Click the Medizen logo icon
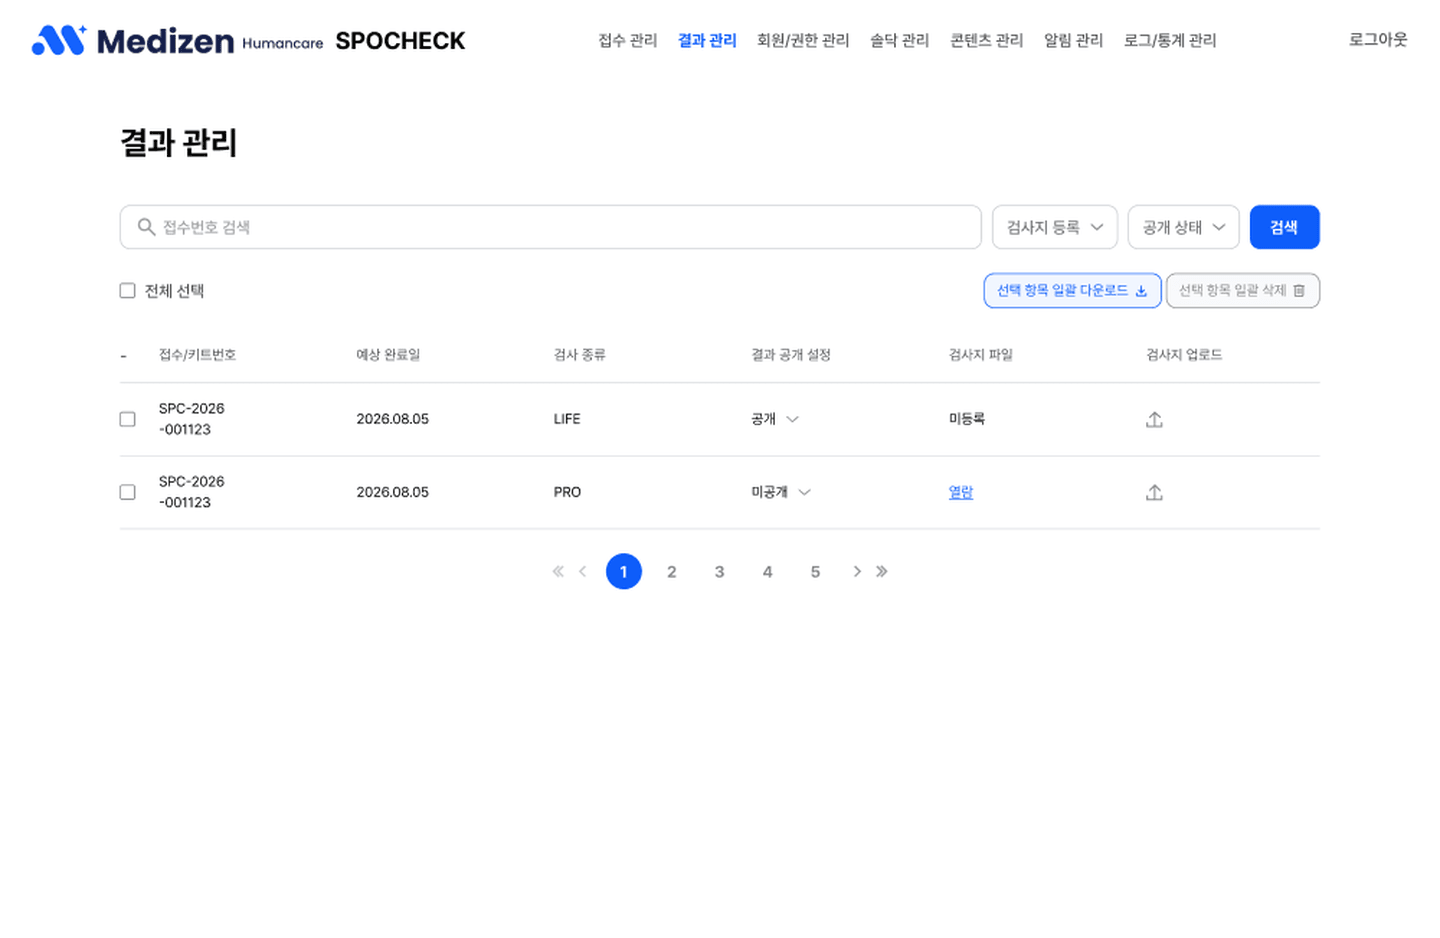The image size is (1440, 938). (x=59, y=40)
